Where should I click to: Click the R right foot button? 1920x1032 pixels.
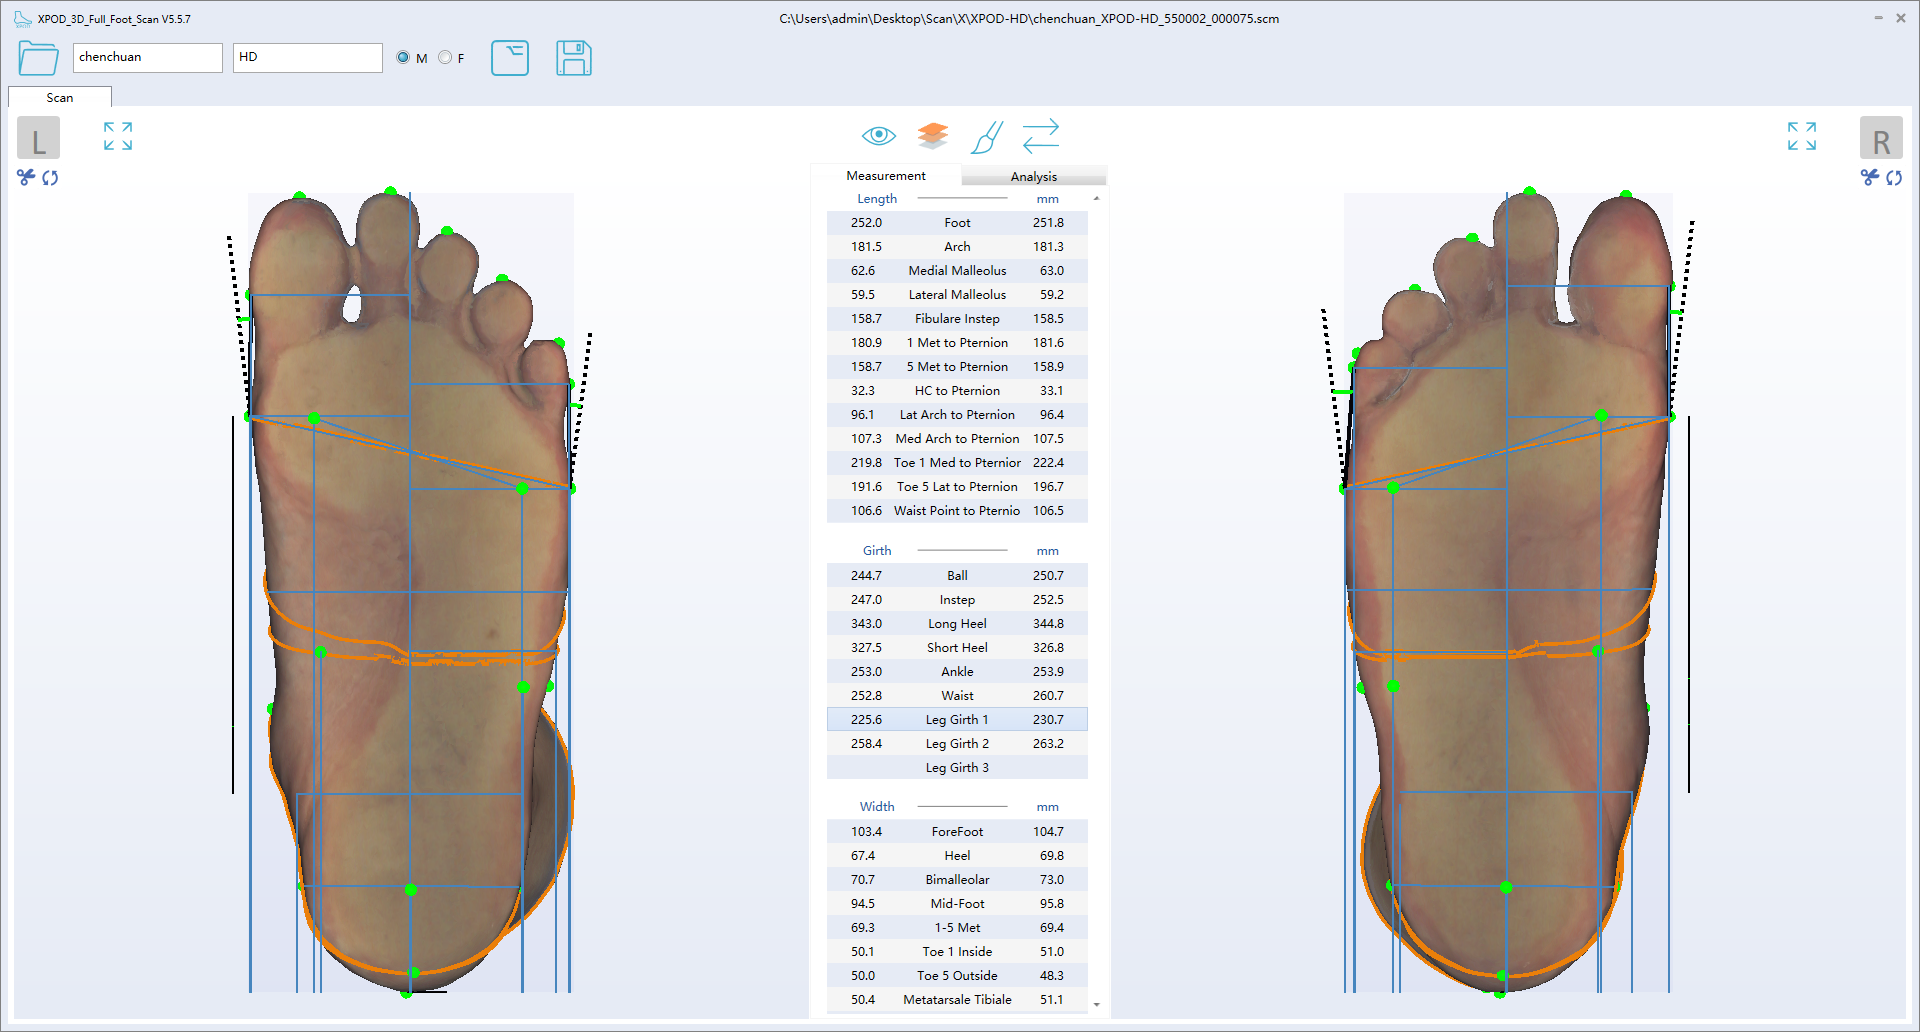click(1880, 138)
